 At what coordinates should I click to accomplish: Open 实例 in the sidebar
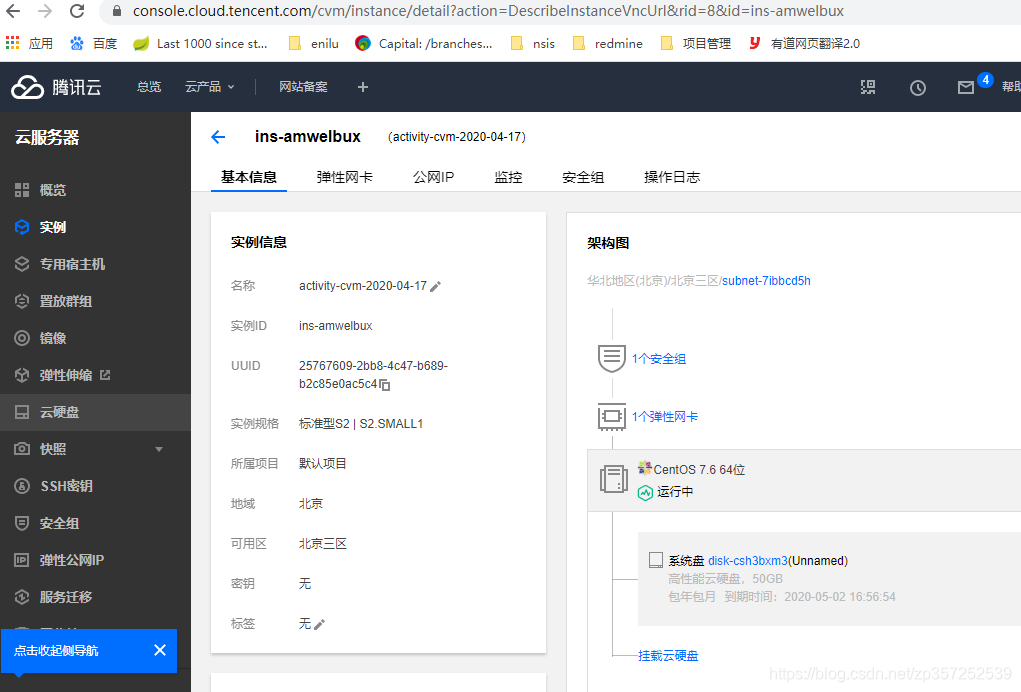click(x=95, y=227)
